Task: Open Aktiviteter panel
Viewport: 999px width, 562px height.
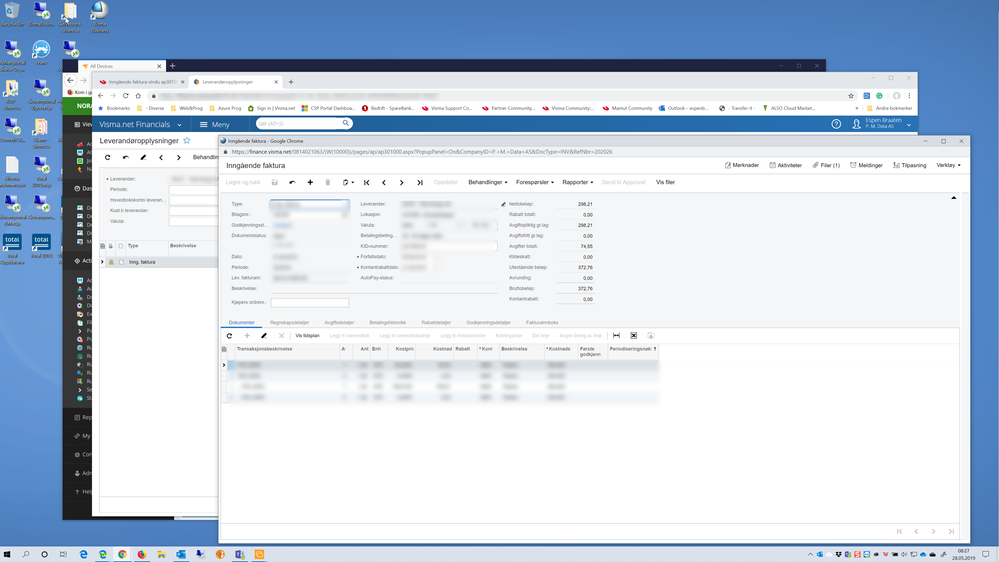Action: point(786,165)
